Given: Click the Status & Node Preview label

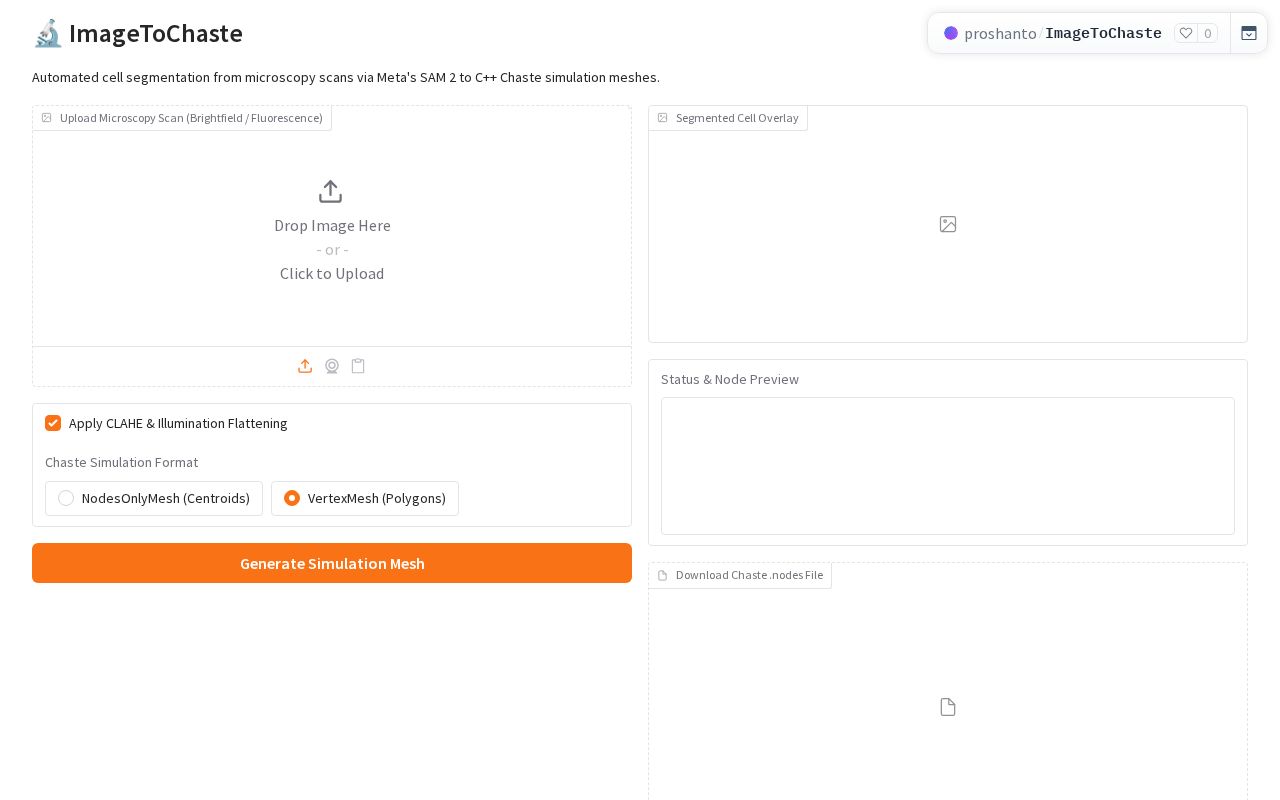Looking at the screenshot, I should pyautogui.click(x=730, y=379).
